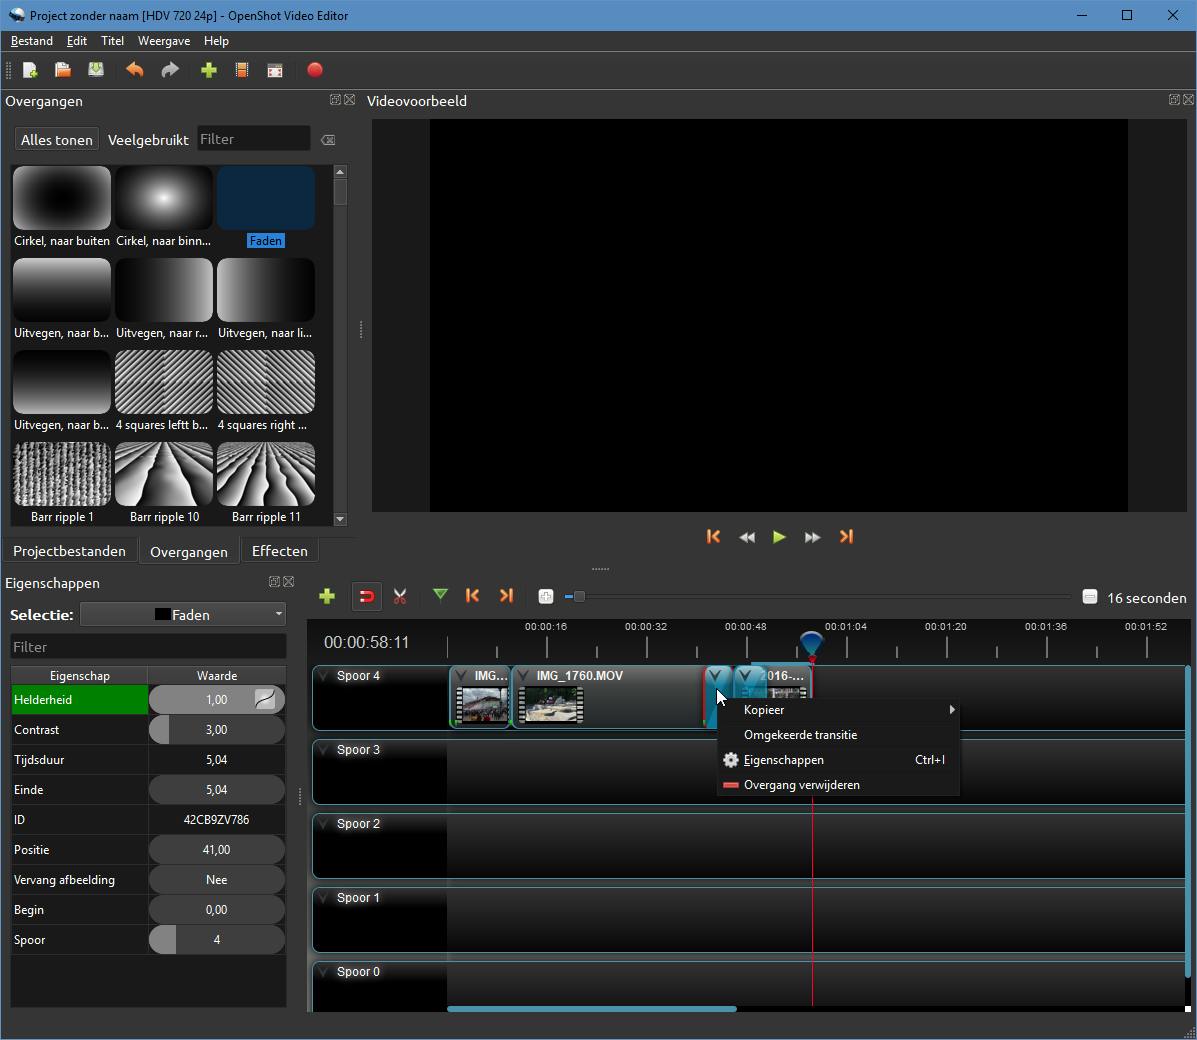Click the Import Files green plus icon
This screenshot has width=1197, height=1040.
(209, 70)
